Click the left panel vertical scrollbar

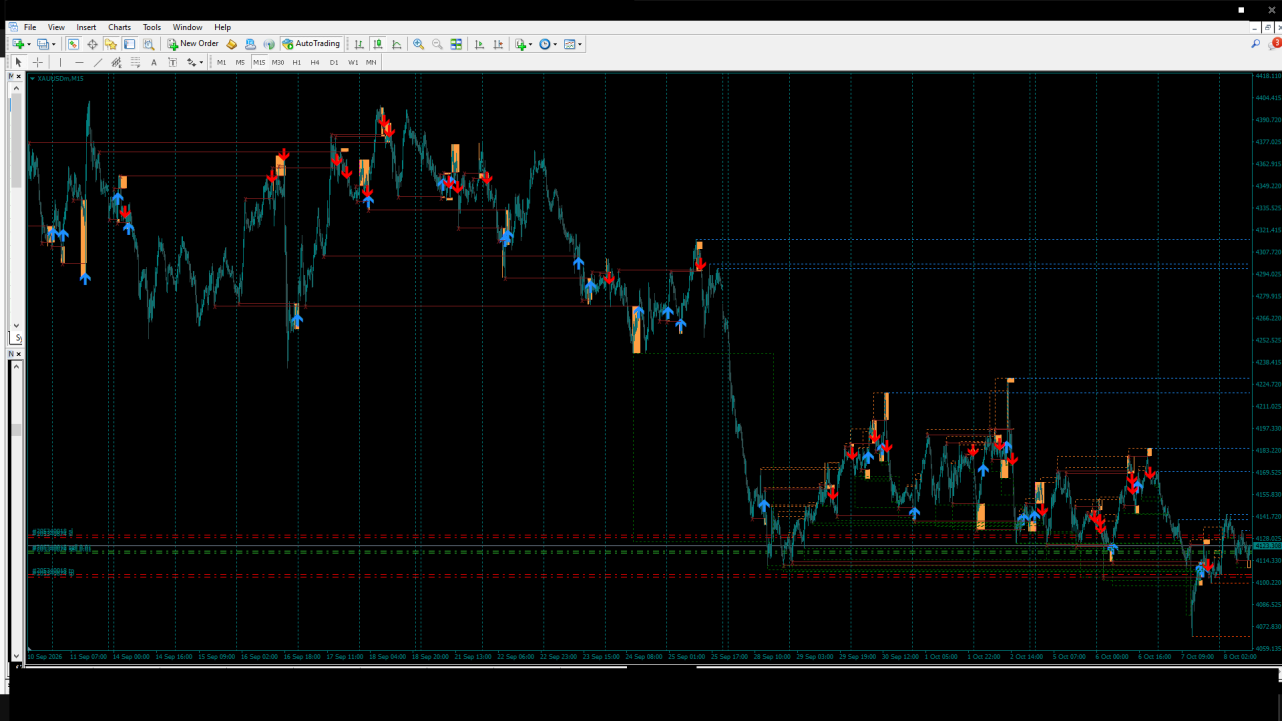(x=16, y=205)
